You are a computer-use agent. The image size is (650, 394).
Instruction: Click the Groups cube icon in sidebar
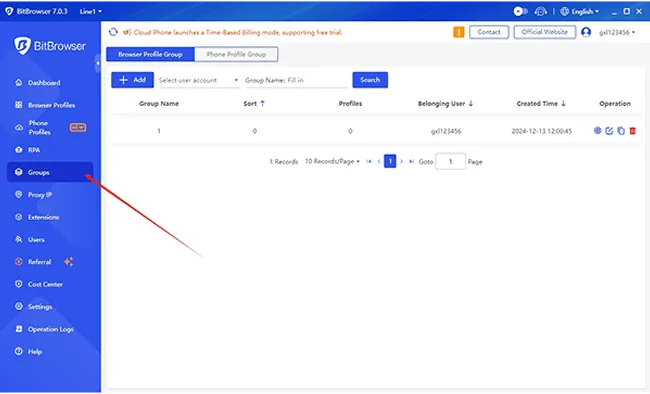pyautogui.click(x=19, y=172)
